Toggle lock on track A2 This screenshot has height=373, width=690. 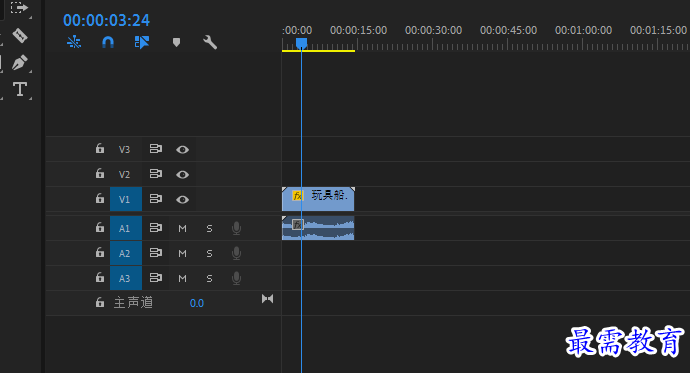[100, 252]
